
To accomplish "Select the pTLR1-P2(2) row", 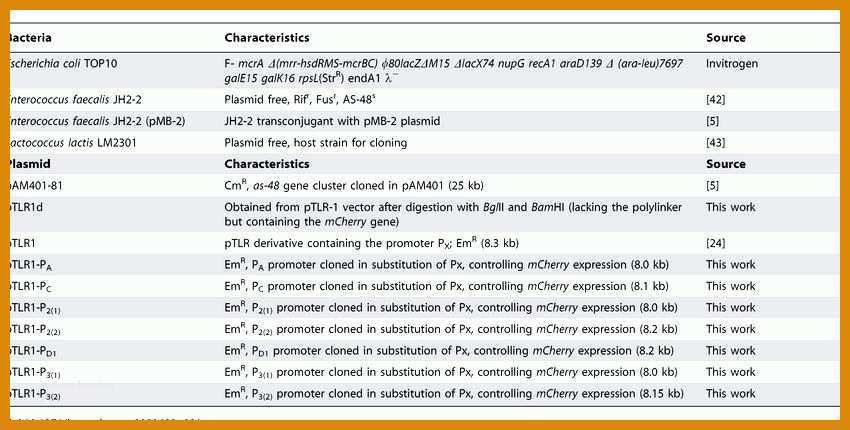I will (x=424, y=330).
